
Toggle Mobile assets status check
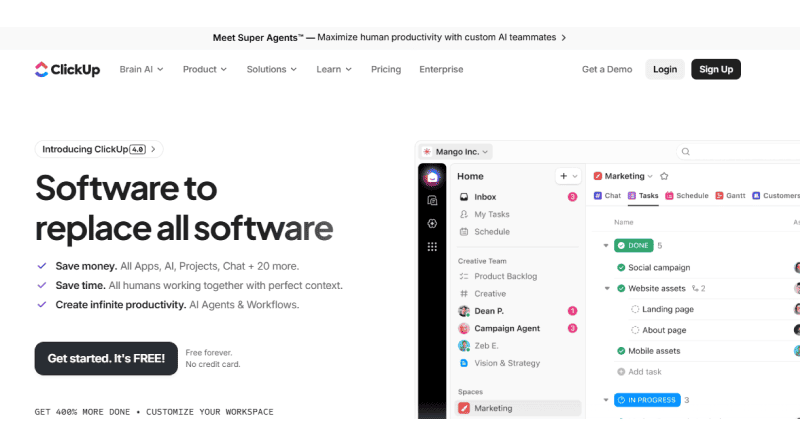(x=621, y=351)
